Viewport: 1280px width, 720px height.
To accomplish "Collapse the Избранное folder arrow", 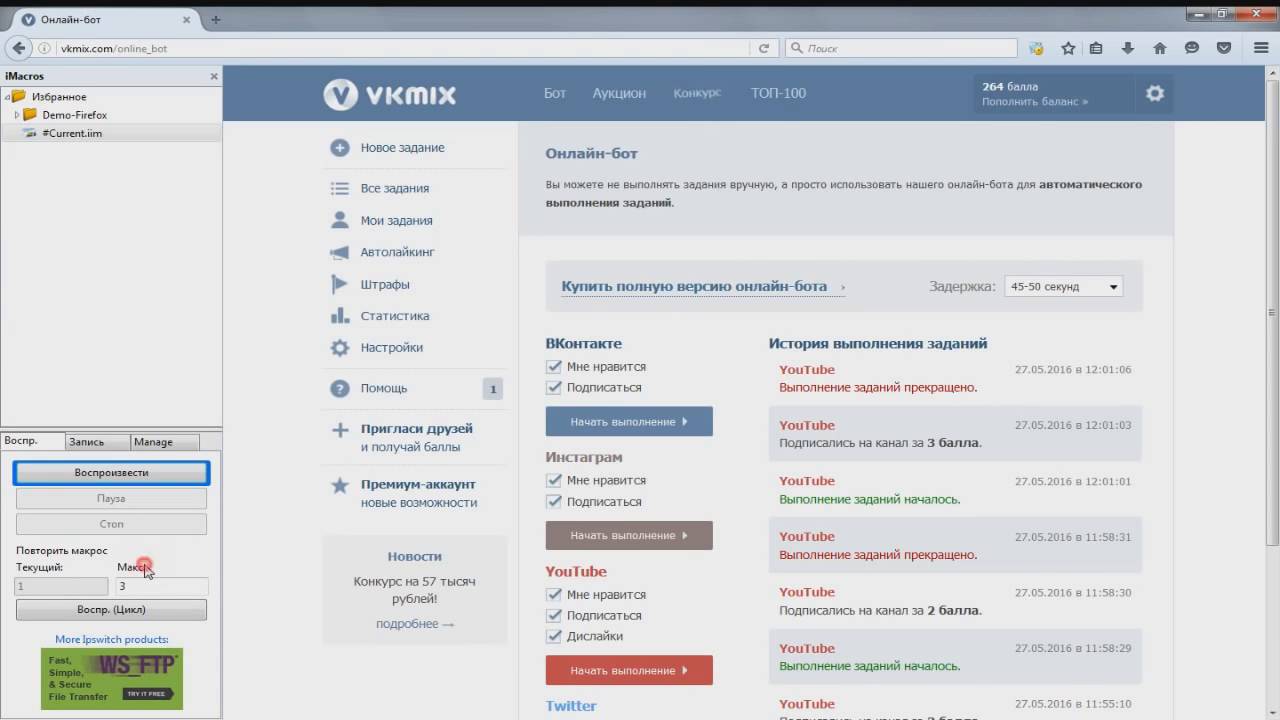I will coord(7,97).
